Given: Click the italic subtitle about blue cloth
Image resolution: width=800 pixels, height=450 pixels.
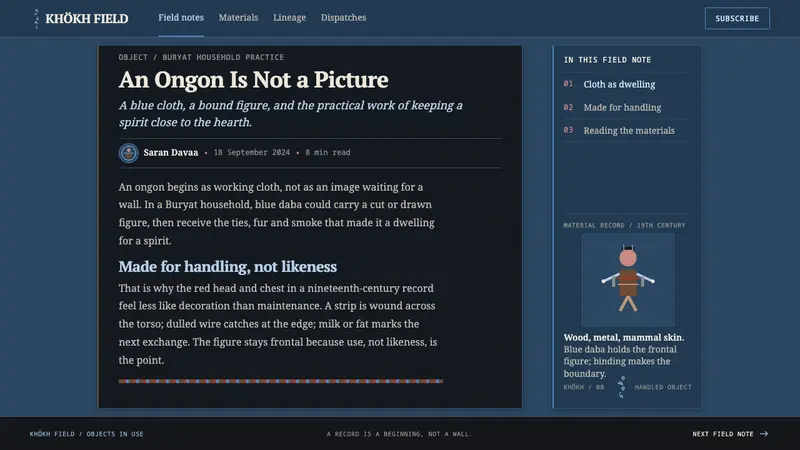Looking at the screenshot, I should [x=291, y=114].
